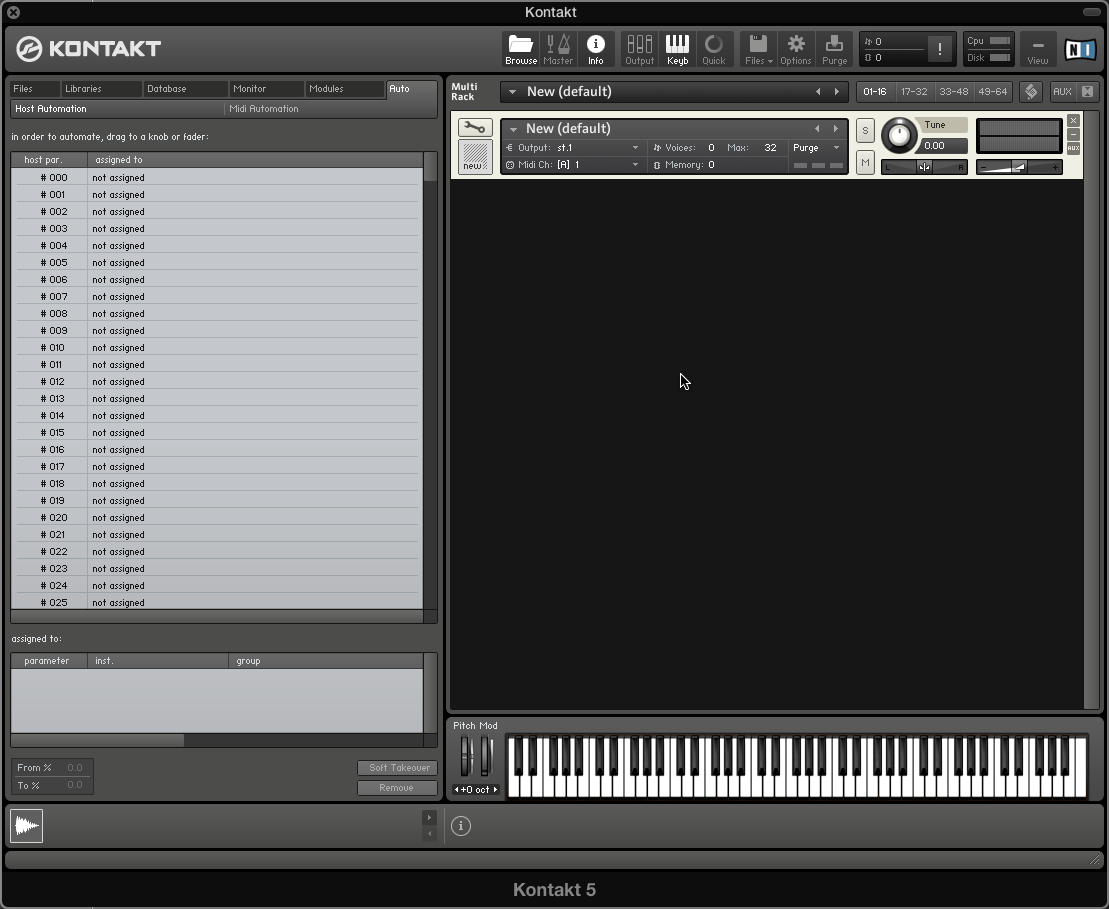Image resolution: width=1109 pixels, height=909 pixels.
Task: Toggle instrument aux sends icon
Action: coord(1073,148)
